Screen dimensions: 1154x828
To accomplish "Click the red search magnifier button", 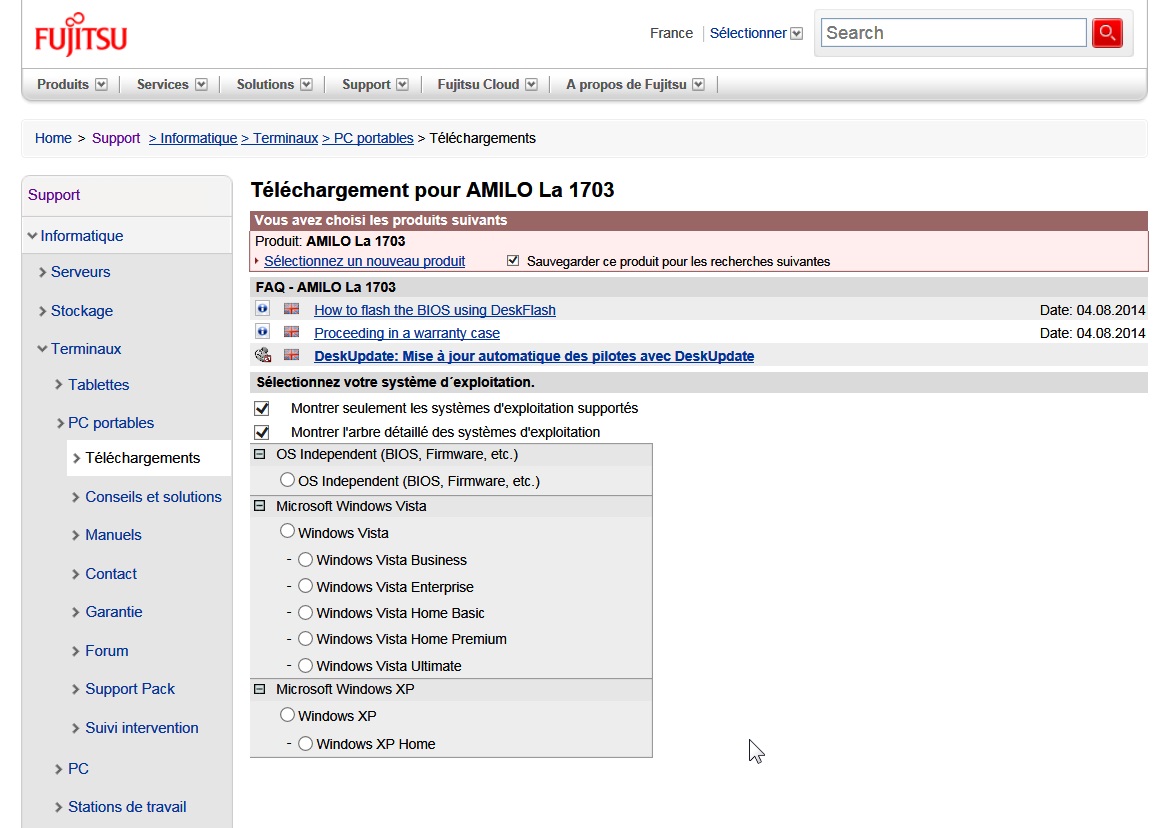I will (1107, 33).
